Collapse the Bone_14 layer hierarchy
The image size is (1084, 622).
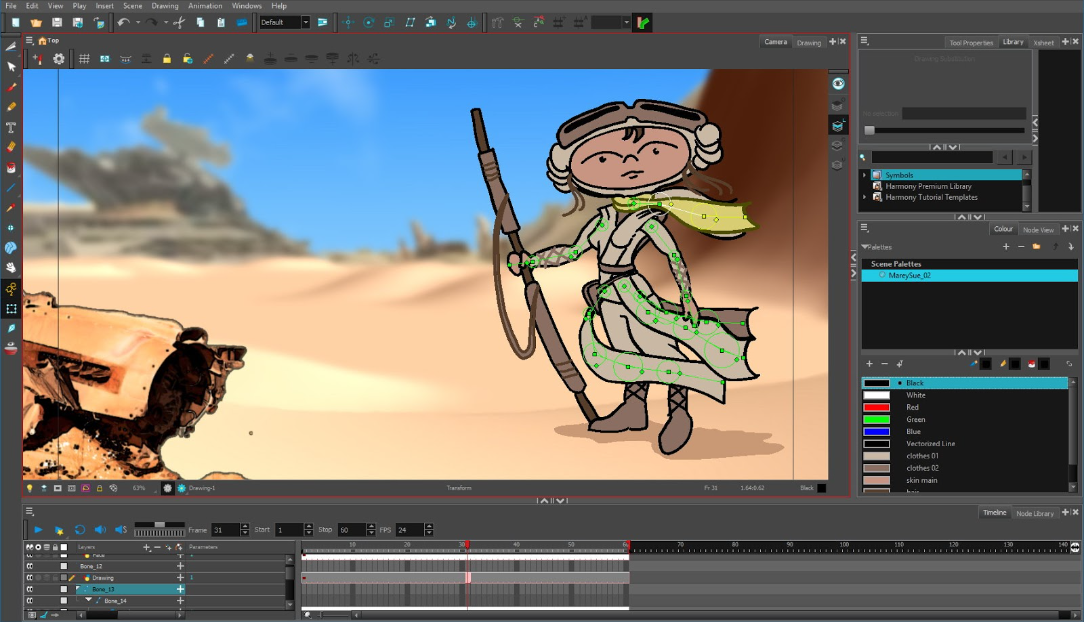(x=88, y=601)
